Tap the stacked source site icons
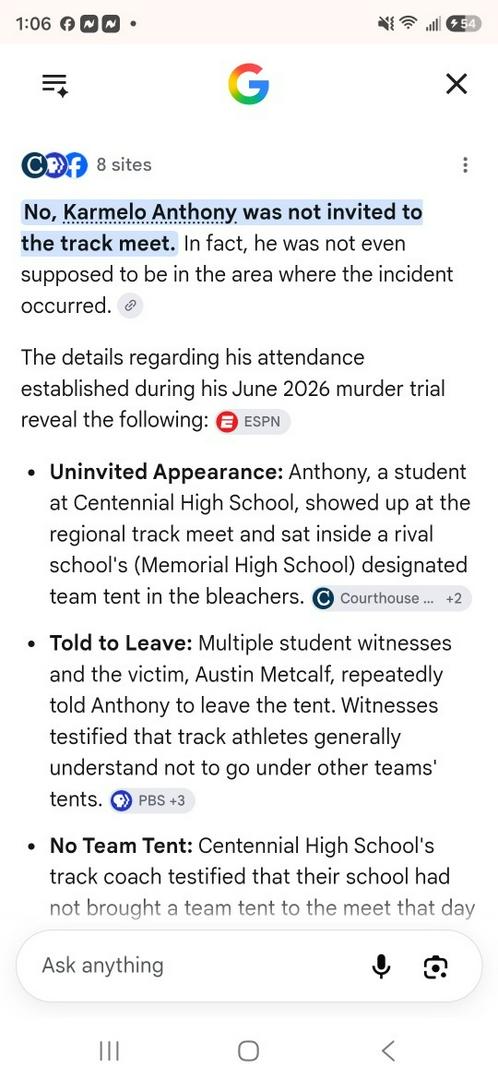498x1080 pixels. click(x=54, y=165)
